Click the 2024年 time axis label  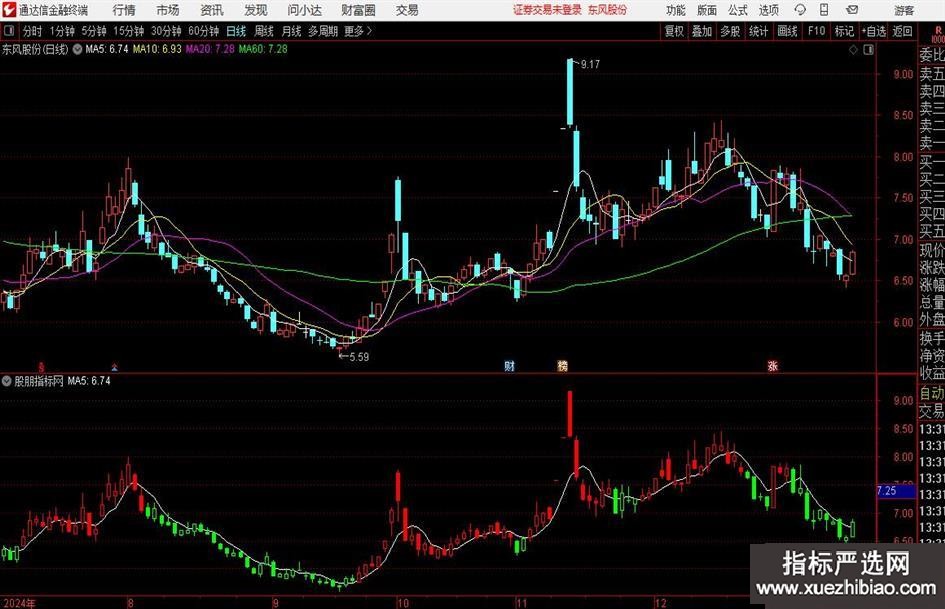tap(19, 602)
